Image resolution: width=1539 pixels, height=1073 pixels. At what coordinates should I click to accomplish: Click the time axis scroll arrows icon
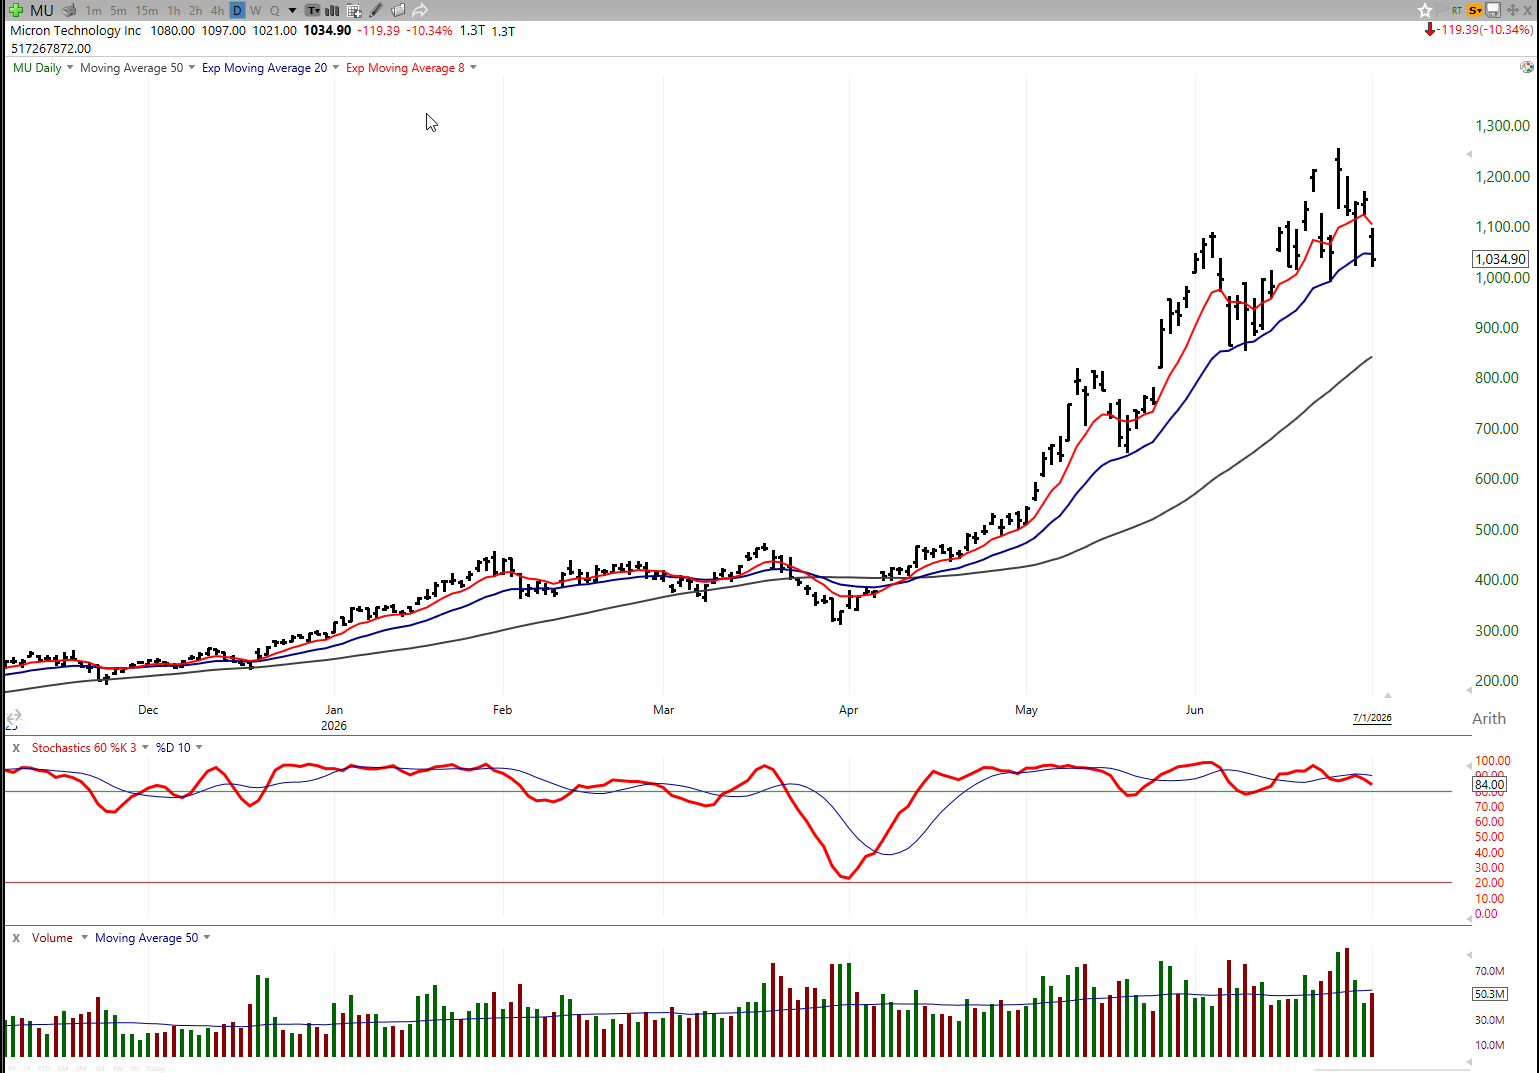pos(14,717)
